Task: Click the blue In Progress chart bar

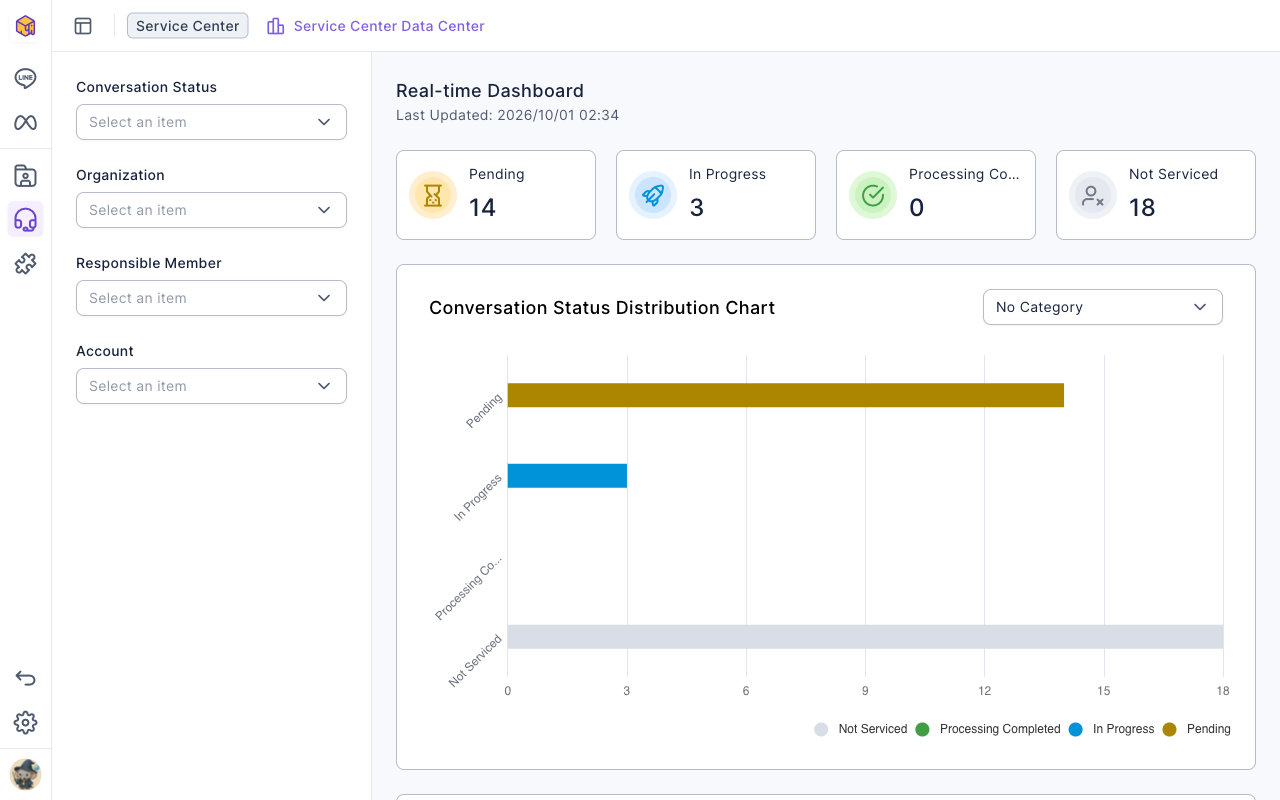Action: tap(567, 476)
